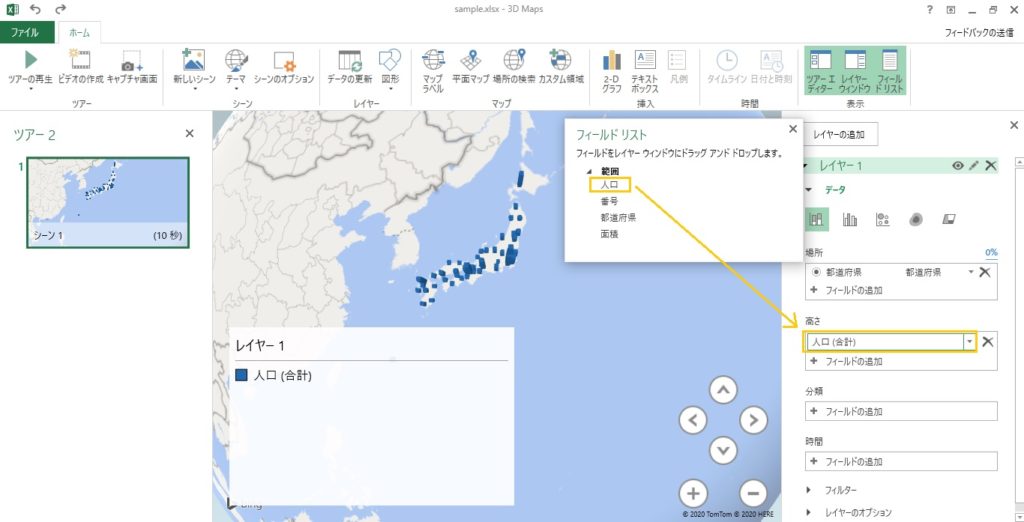Open the マップラベル tool
Viewport: 1024px width, 522px height.
433,62
